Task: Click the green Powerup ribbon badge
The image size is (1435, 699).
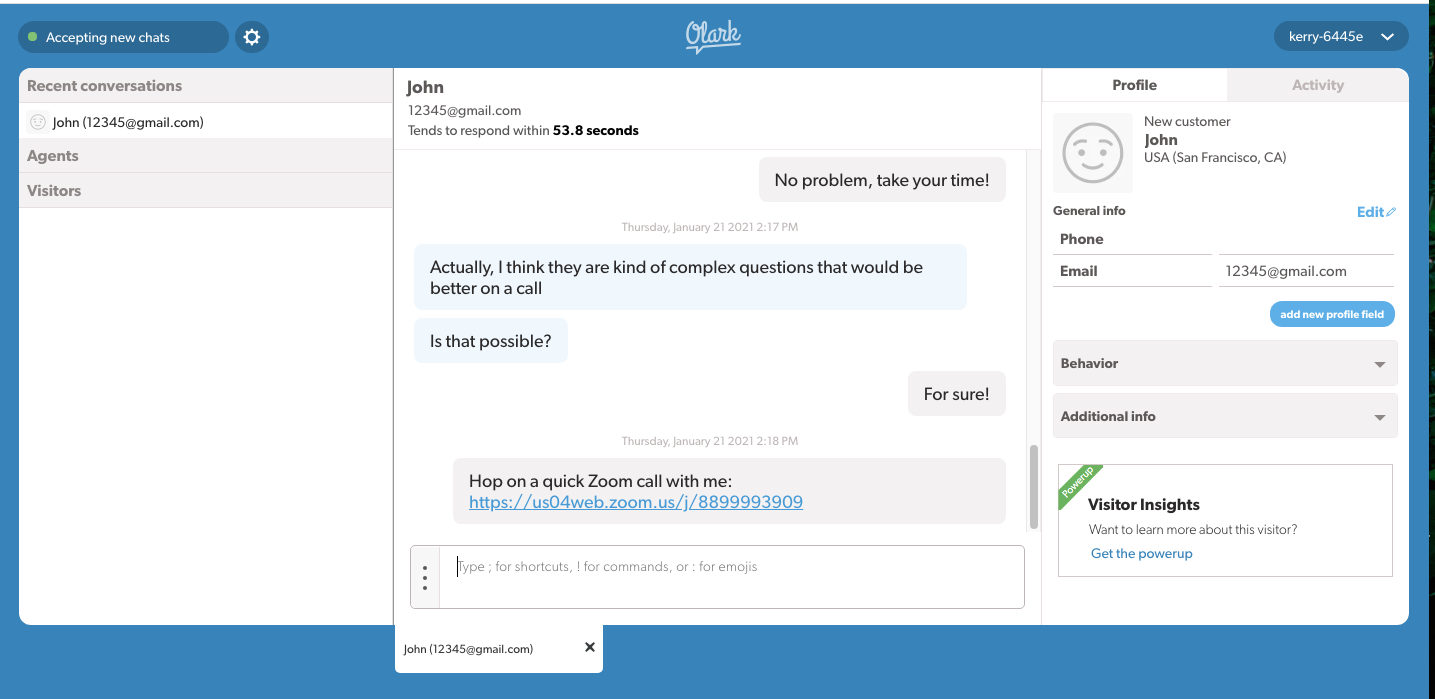Action: click(1079, 485)
